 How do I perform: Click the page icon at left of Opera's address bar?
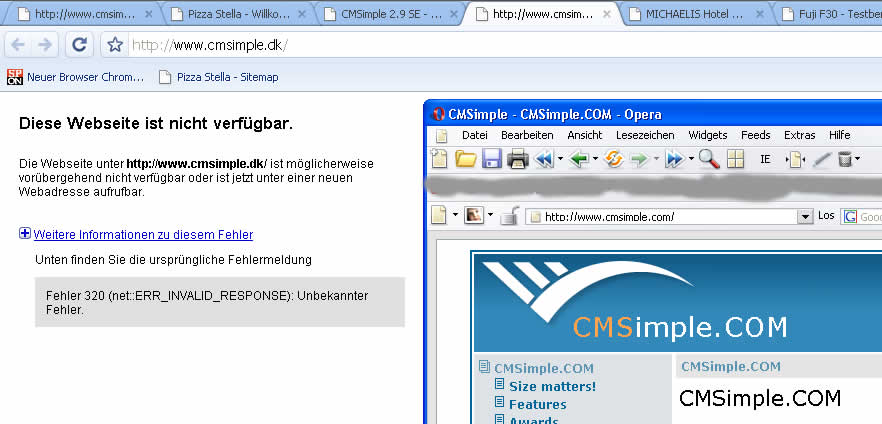439,215
